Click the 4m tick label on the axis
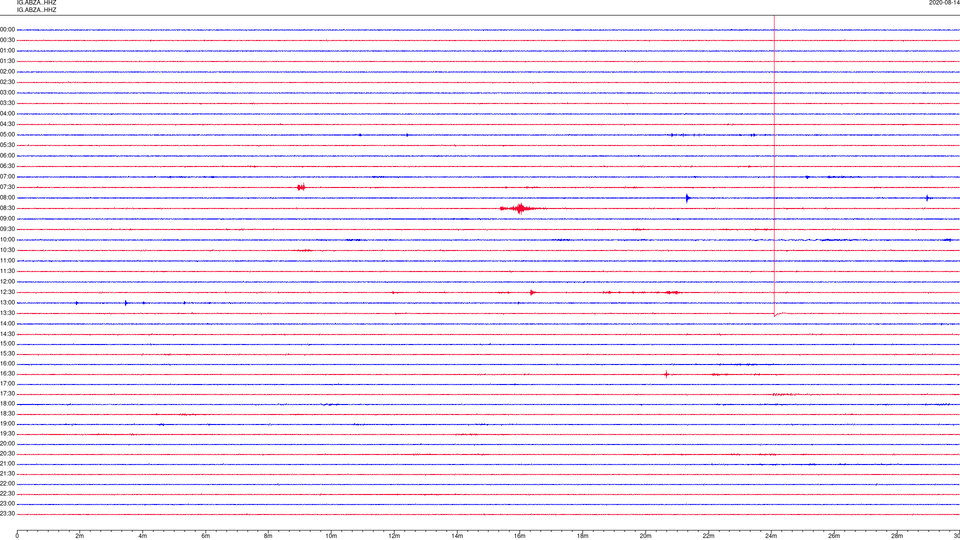Image resolution: width=960 pixels, height=540 pixels. pos(143,536)
